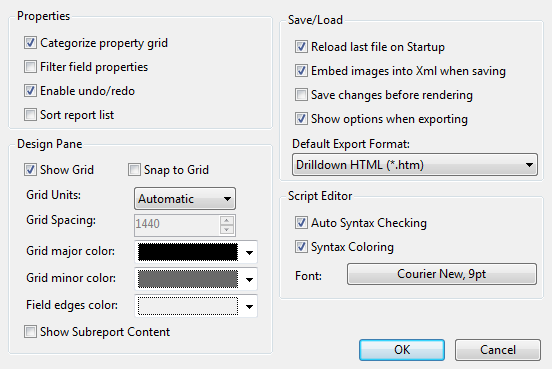This screenshot has width=552, height=369.
Task: Uncheck Categorize property grid
Action: pos(30,43)
